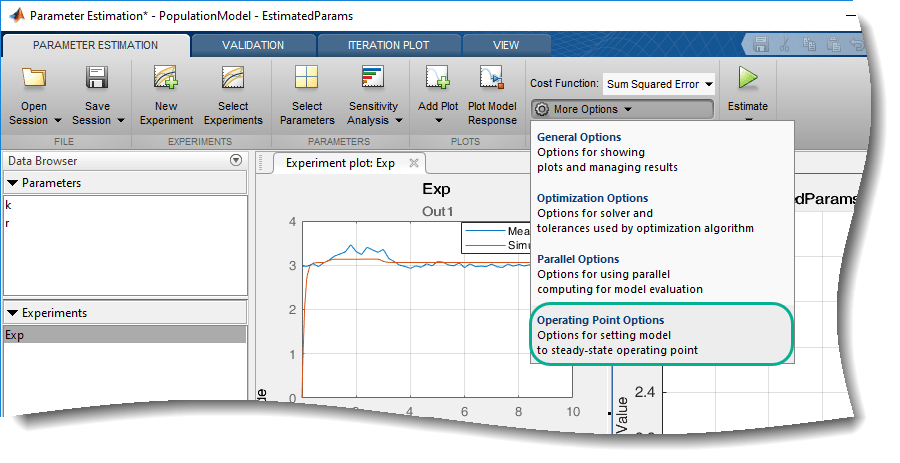
Task: Switch to the VALIDATION tab
Action: tap(253, 45)
